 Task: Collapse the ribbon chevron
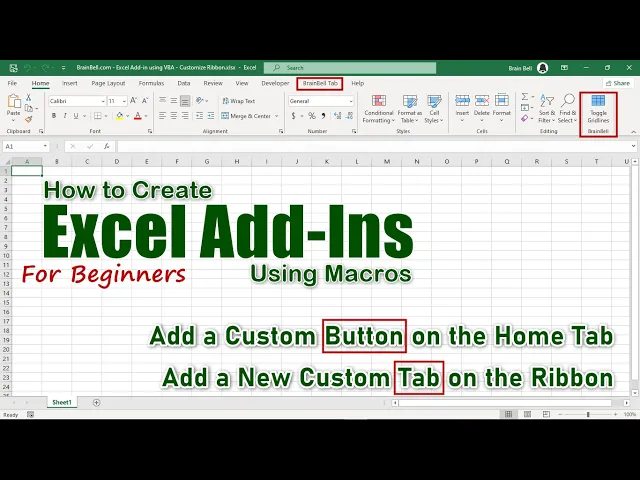tap(633, 132)
